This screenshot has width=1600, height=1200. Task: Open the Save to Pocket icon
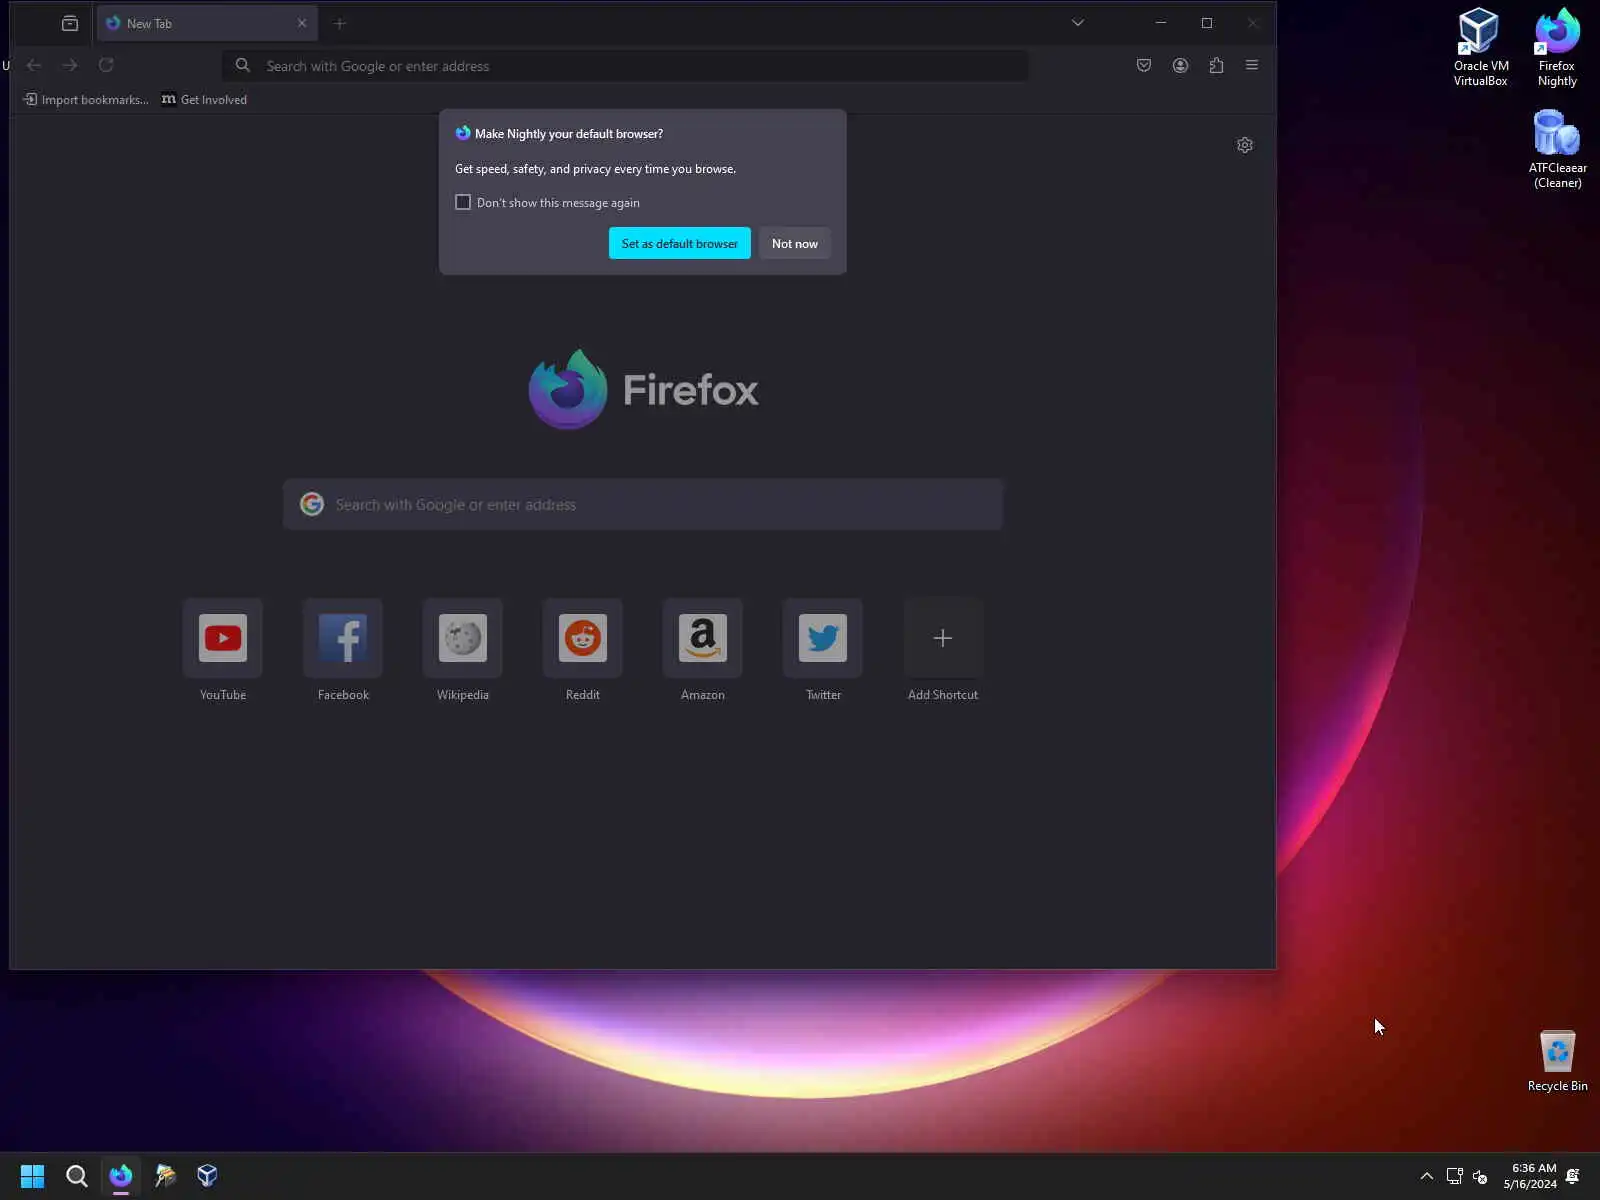click(x=1144, y=65)
